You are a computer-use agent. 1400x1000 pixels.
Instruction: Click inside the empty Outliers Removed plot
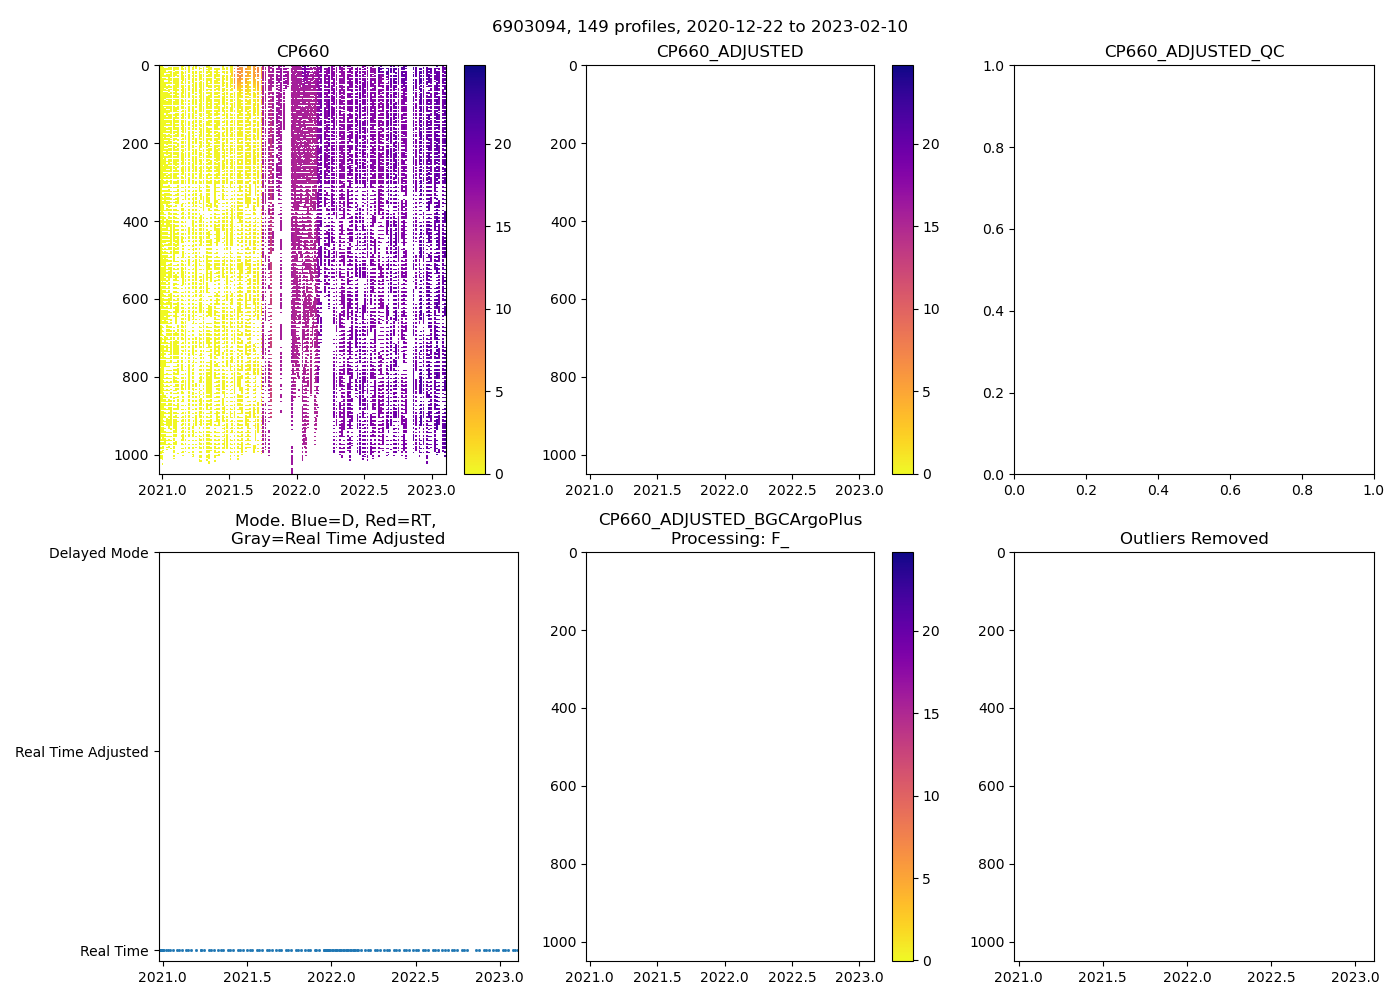[1193, 757]
